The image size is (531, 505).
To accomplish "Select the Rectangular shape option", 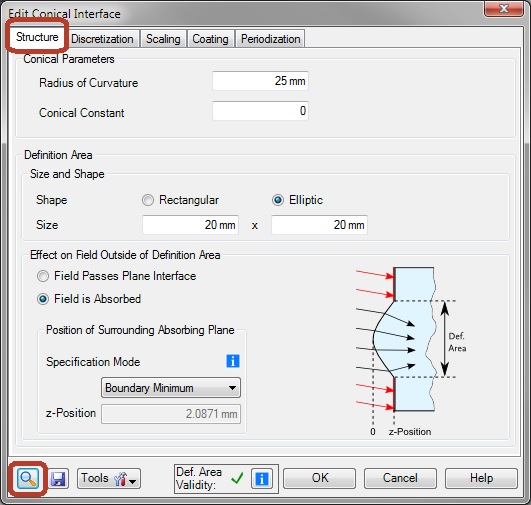I will click(x=147, y=200).
